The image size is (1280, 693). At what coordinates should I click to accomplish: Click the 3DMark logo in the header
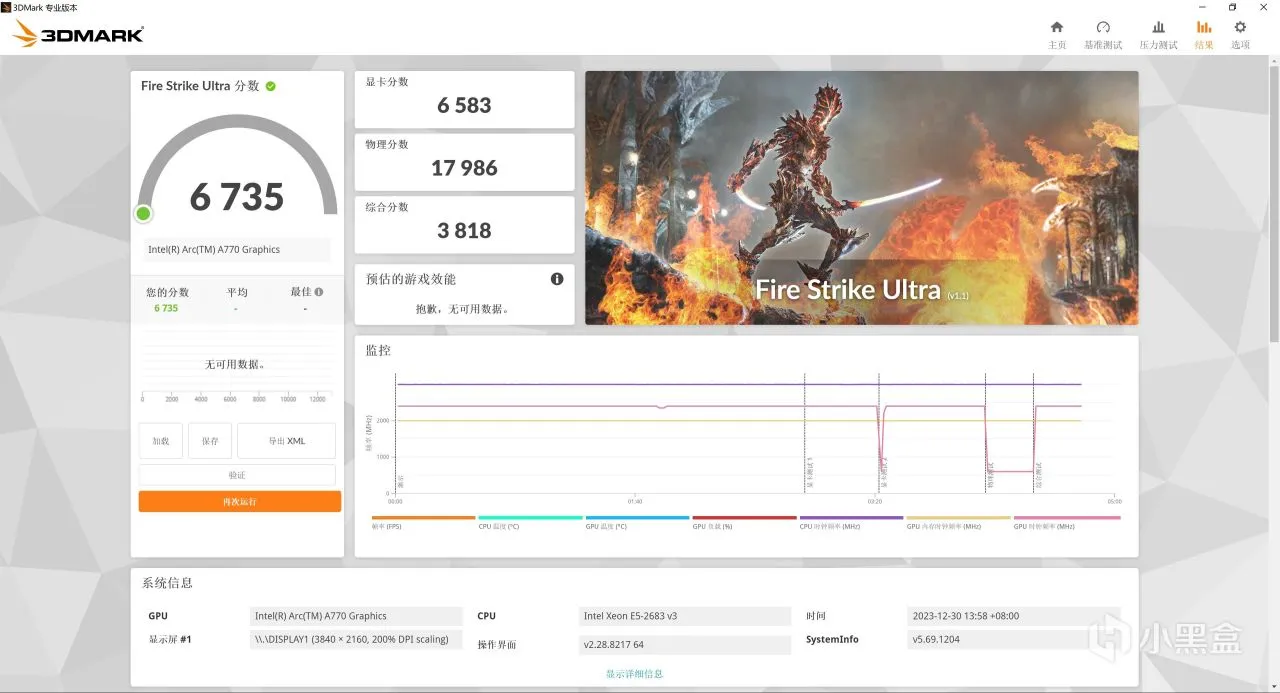pos(79,34)
